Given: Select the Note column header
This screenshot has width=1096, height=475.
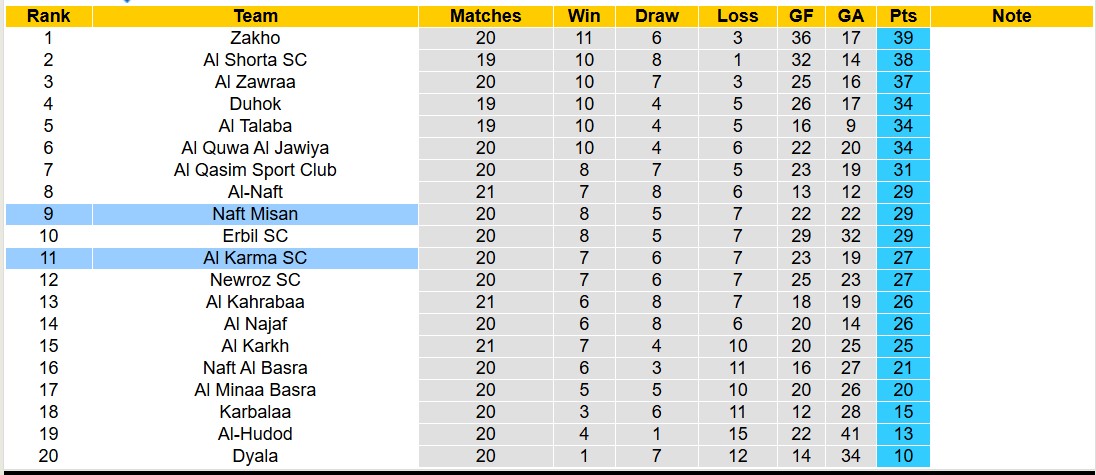Looking at the screenshot, I should coord(1011,16).
